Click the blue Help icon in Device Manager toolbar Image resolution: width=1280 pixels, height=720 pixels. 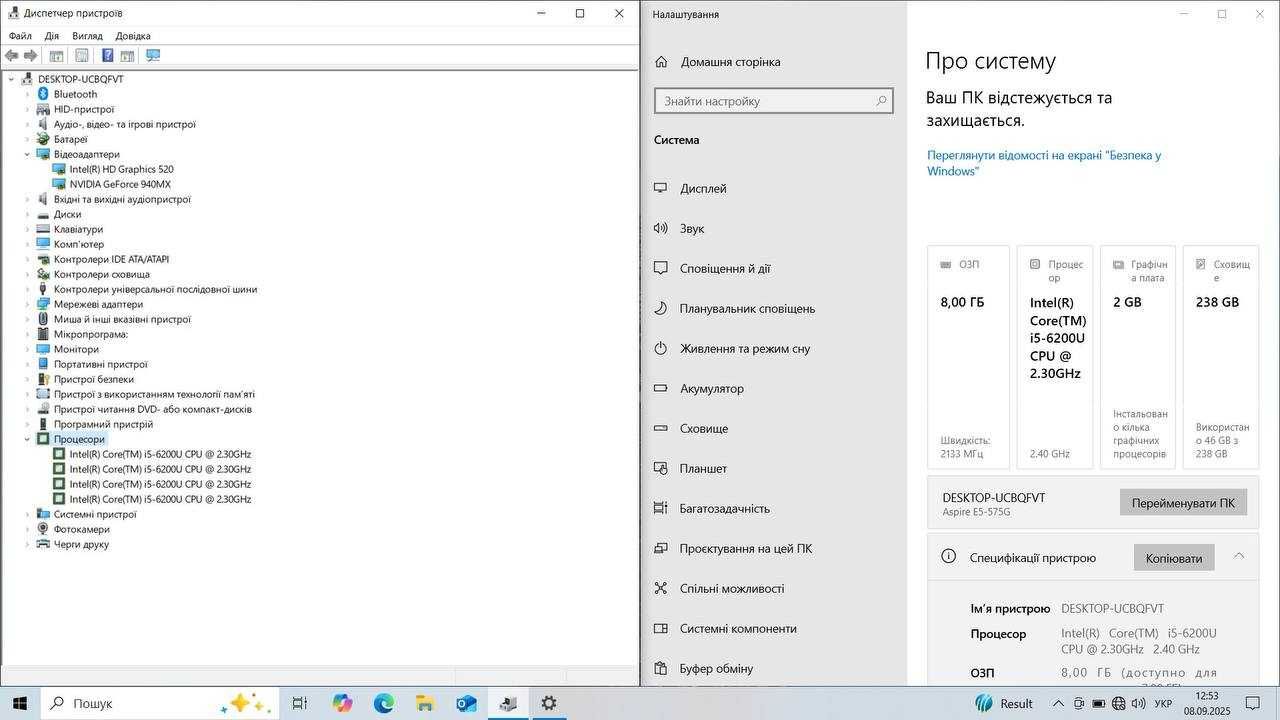pyautogui.click(x=107, y=56)
